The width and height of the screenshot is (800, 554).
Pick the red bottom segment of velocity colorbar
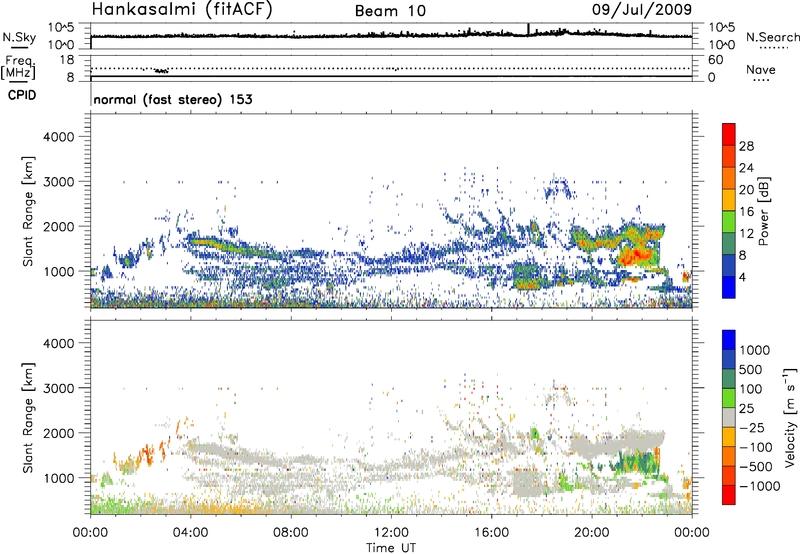(x=729, y=495)
